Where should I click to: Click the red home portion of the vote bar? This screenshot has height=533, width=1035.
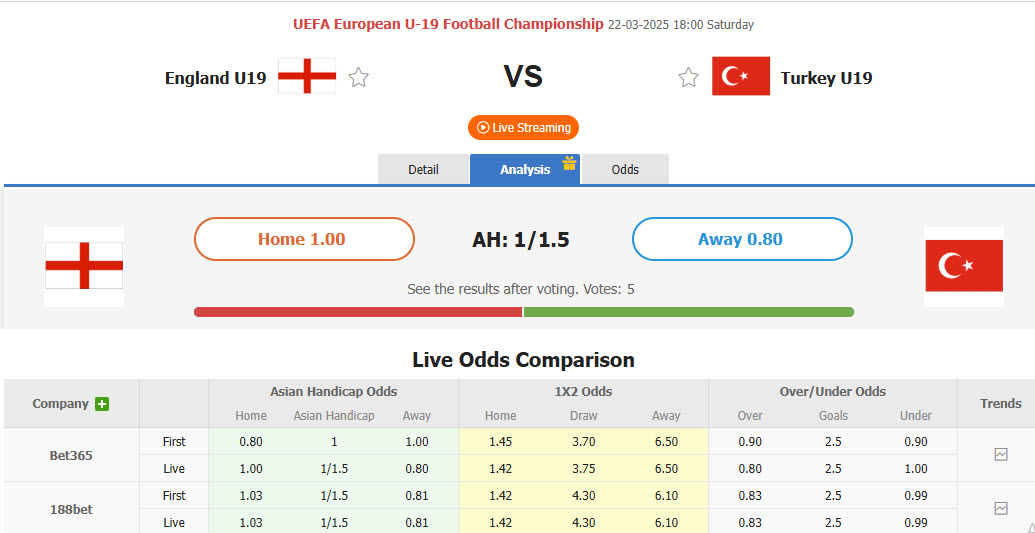358,312
